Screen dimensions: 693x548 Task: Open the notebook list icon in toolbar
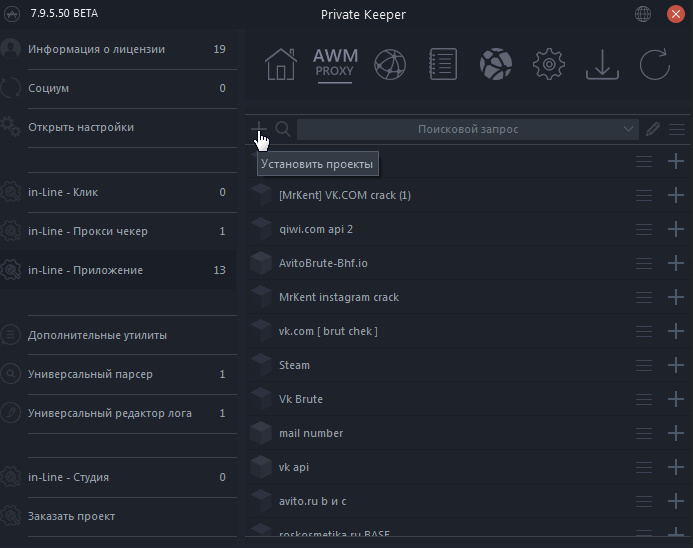coord(442,65)
